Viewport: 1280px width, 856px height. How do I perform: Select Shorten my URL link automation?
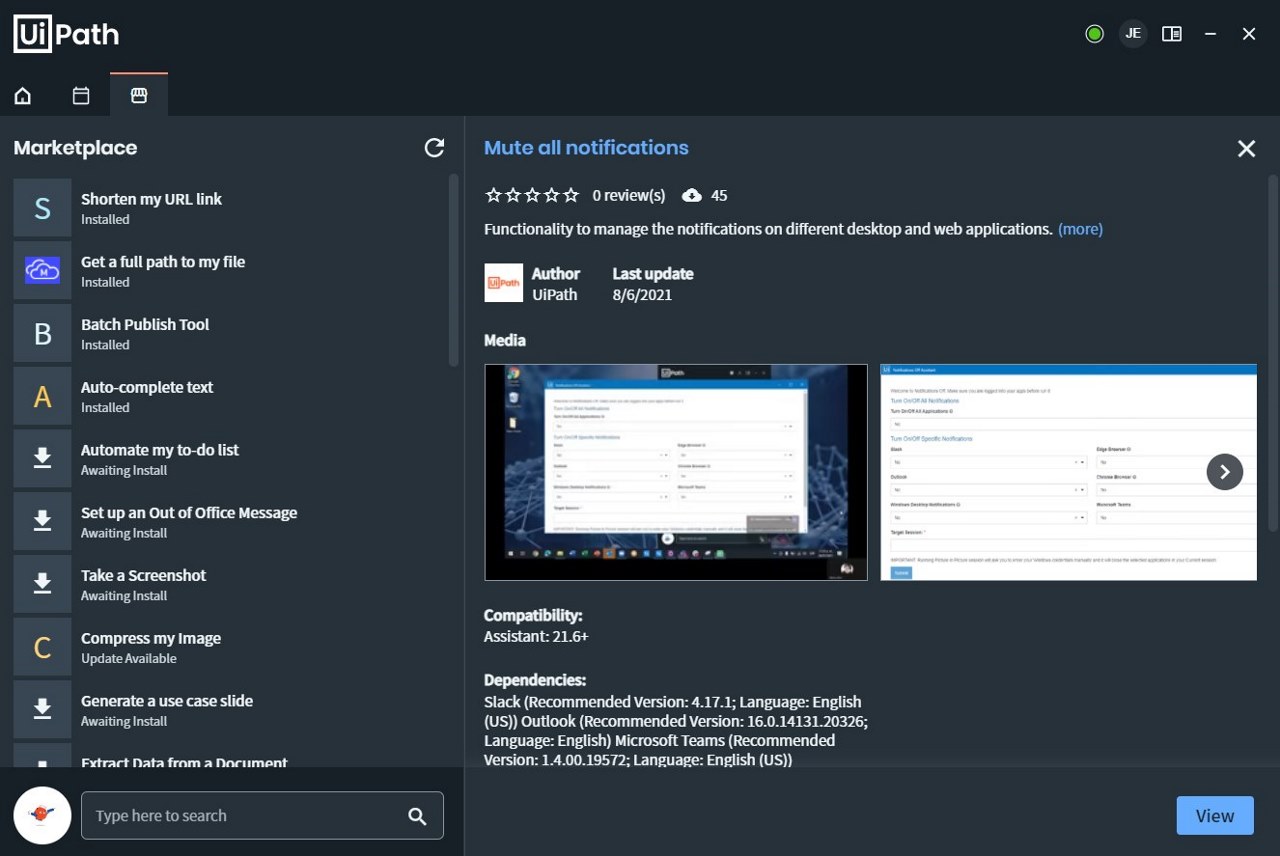click(x=230, y=208)
